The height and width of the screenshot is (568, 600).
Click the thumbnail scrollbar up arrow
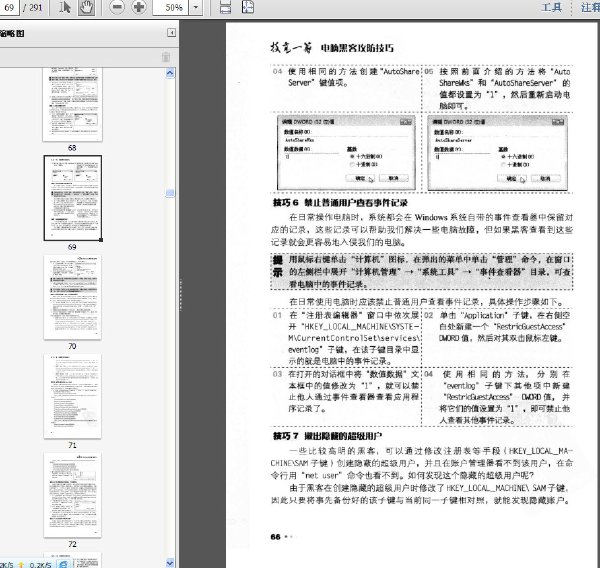point(170,73)
